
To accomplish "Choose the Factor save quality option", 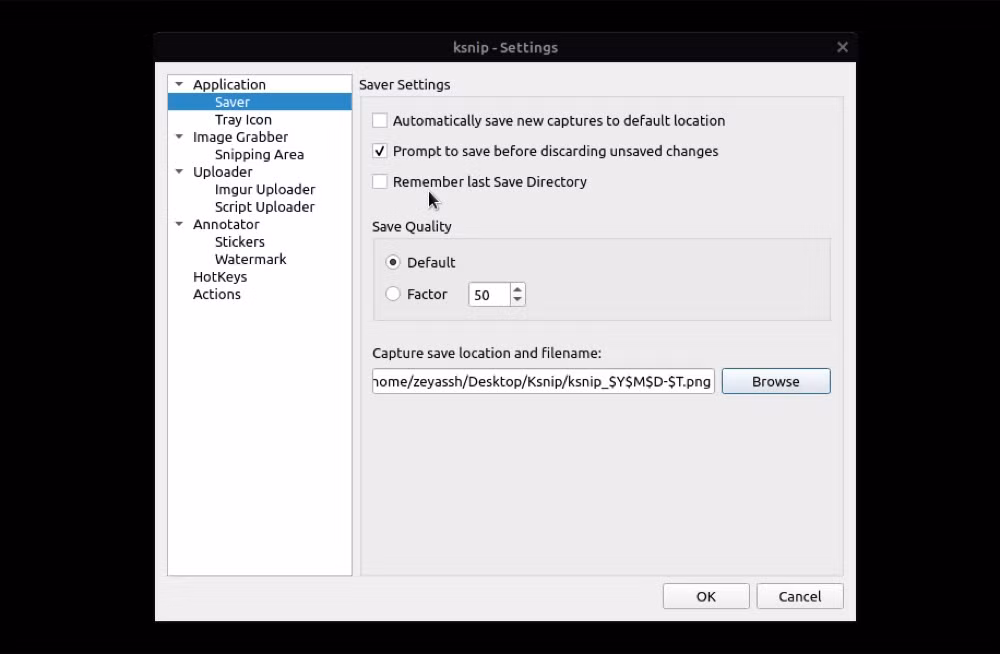I will [x=393, y=294].
